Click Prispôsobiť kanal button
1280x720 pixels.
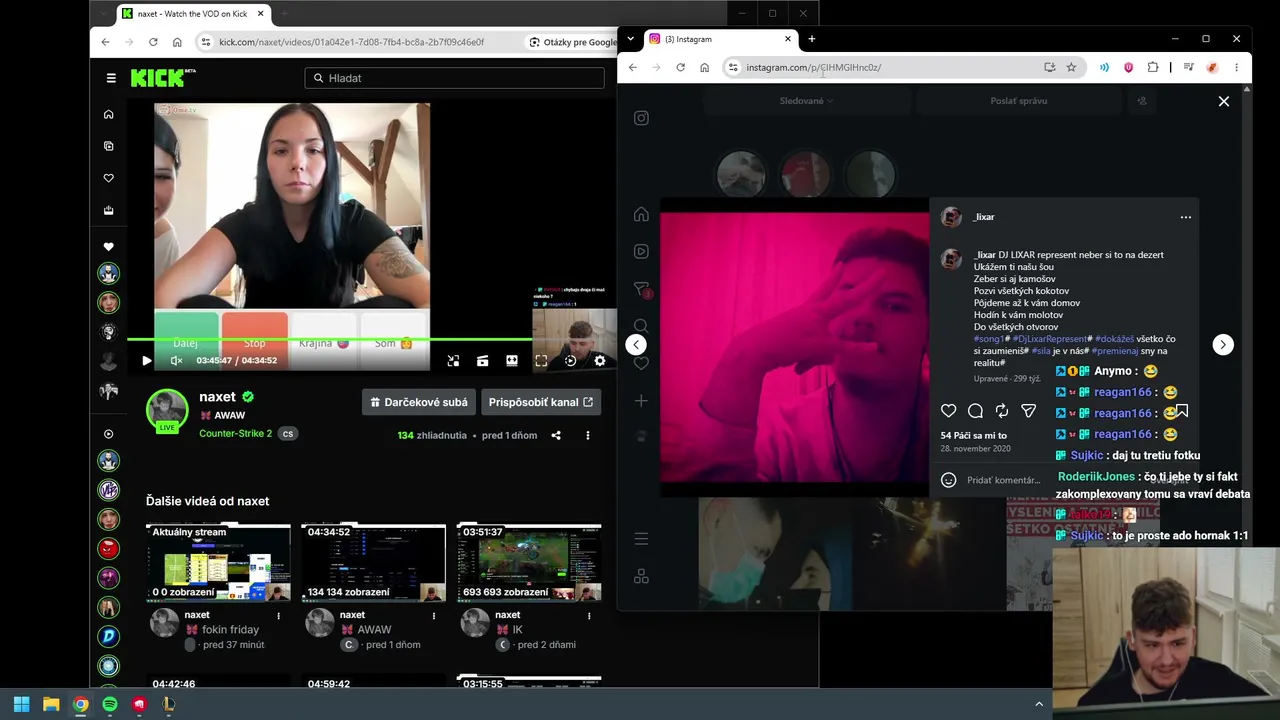click(x=541, y=402)
